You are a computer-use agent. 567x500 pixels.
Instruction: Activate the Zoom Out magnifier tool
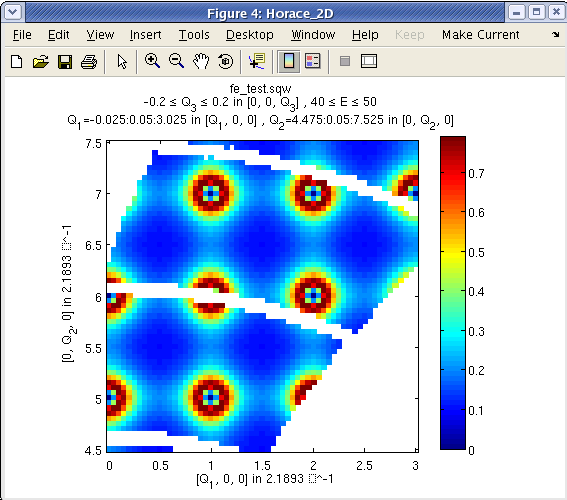[176, 61]
